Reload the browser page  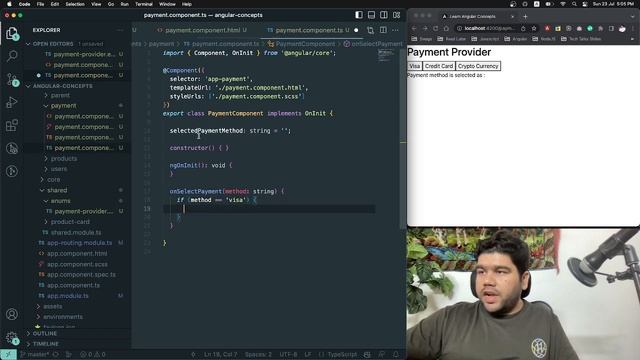436,29
